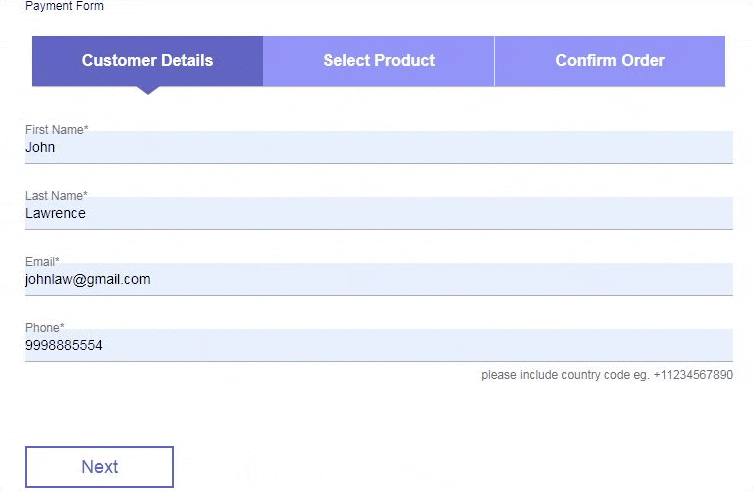Click the Email* field label

(42, 262)
